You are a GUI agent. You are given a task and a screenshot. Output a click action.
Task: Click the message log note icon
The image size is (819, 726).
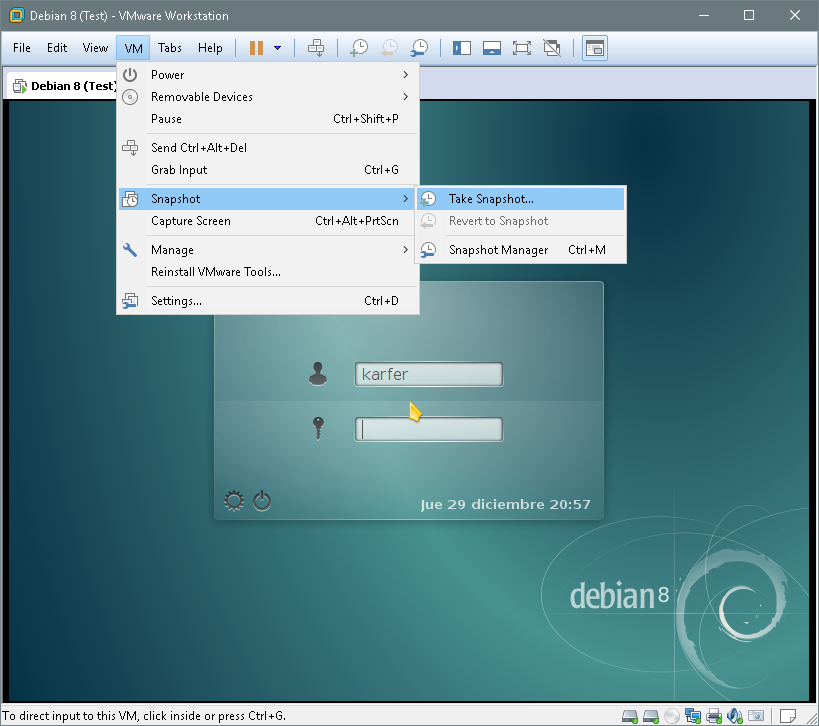pyautogui.click(x=788, y=715)
